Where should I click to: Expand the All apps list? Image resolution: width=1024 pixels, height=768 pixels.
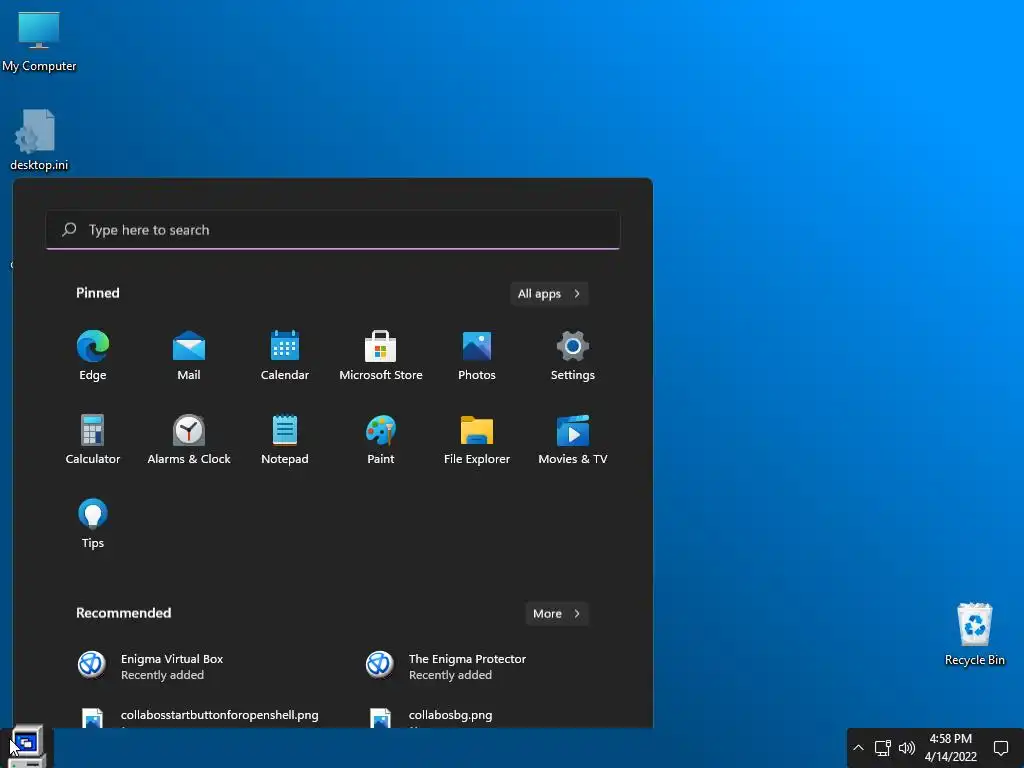click(549, 293)
